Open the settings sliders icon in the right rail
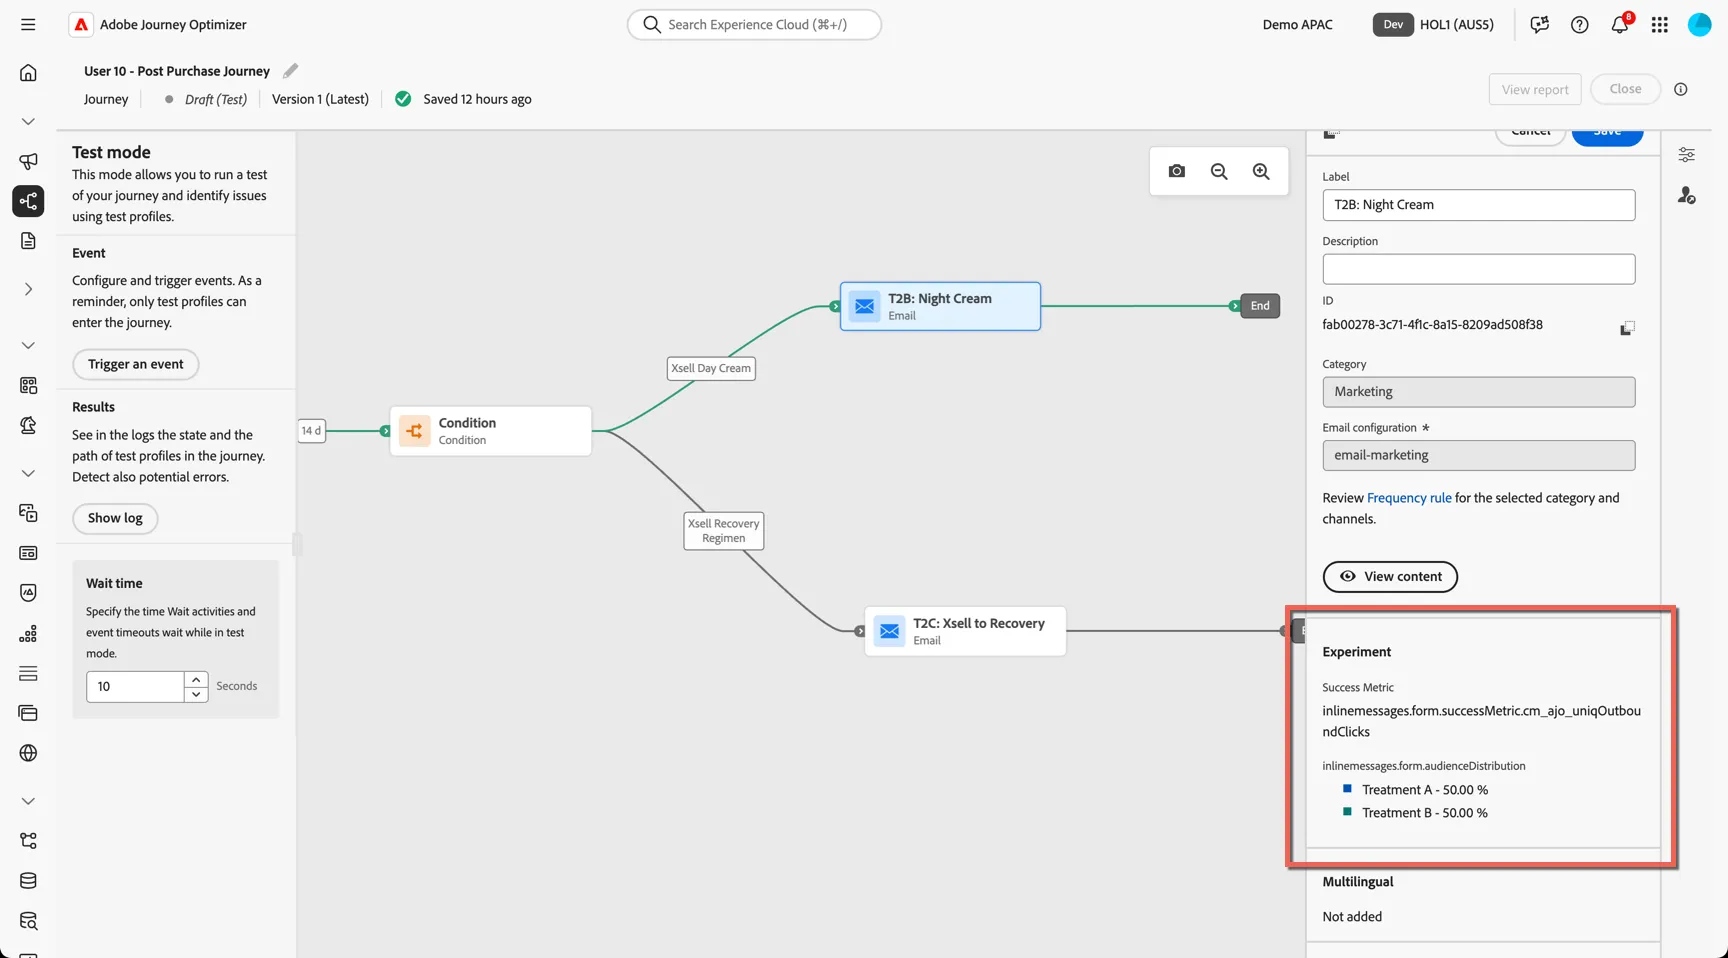The width and height of the screenshot is (1728, 958). (x=1687, y=155)
